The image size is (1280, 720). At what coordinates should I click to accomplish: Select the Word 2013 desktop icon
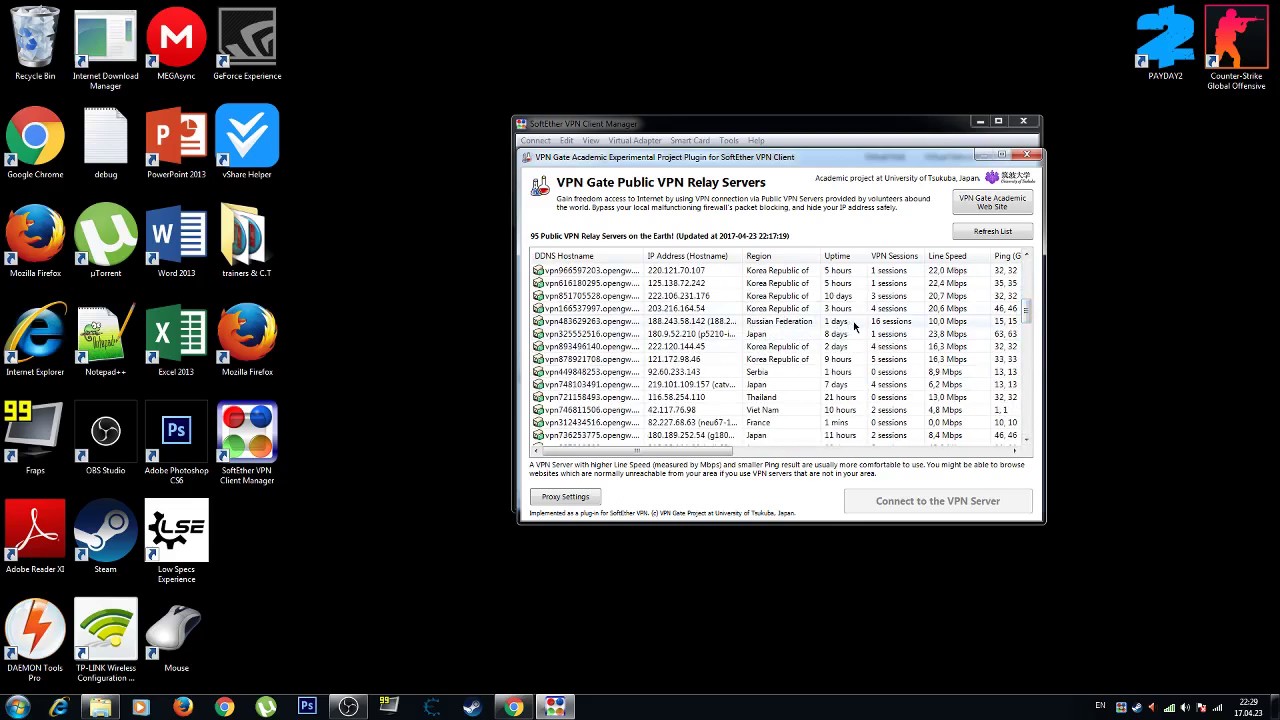[x=176, y=241]
